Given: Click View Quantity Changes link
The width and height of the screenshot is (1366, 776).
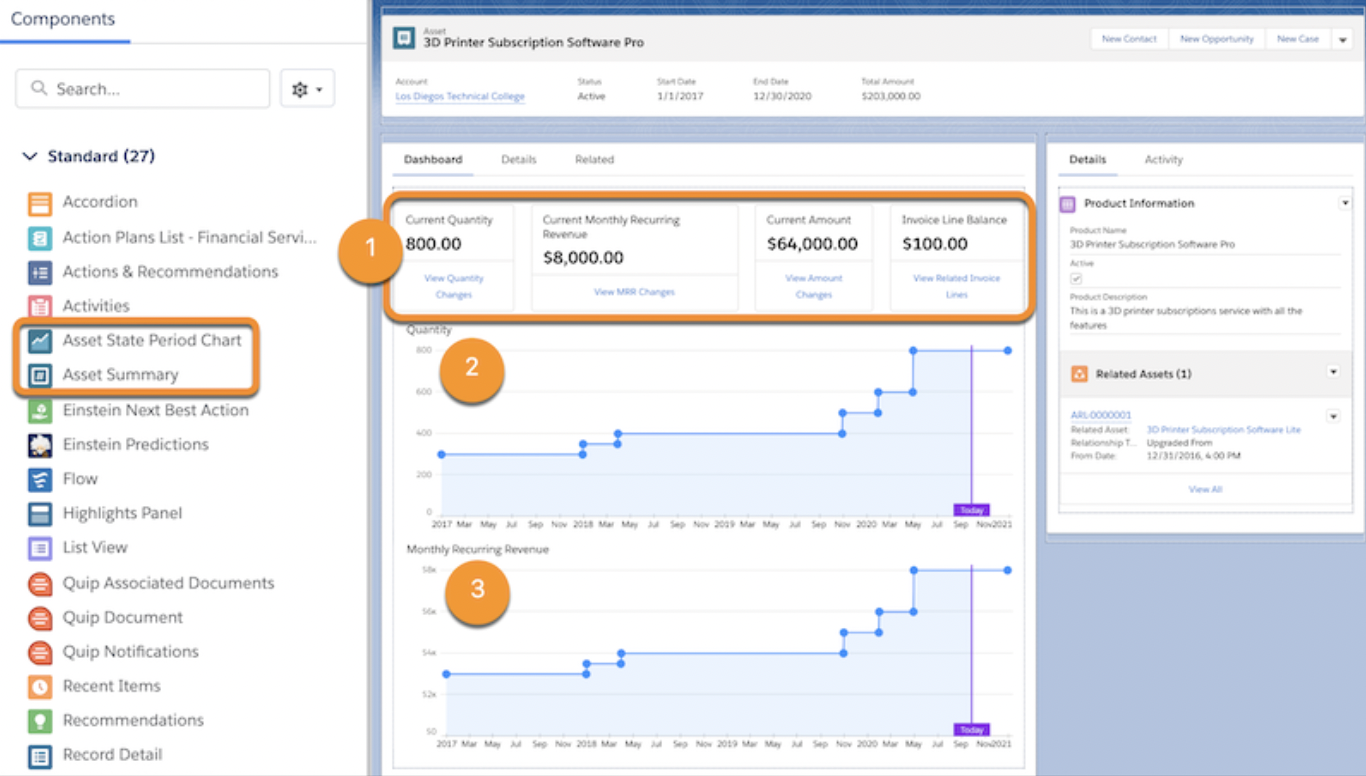Looking at the screenshot, I should click(x=454, y=286).
